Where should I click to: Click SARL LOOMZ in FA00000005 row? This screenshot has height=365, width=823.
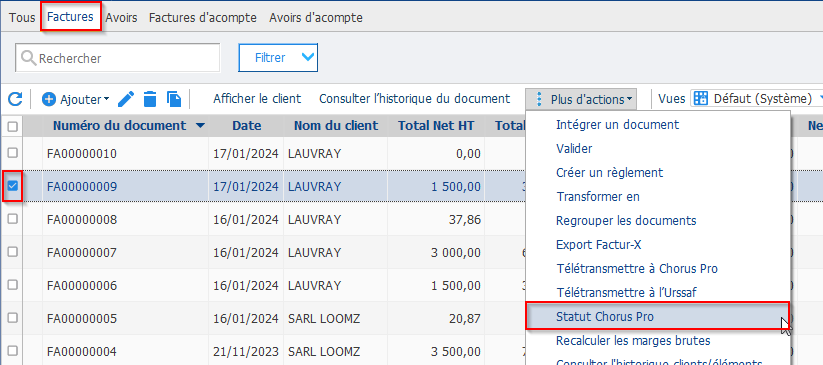point(324,319)
